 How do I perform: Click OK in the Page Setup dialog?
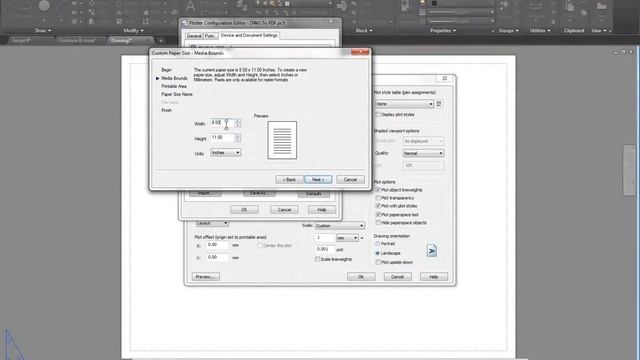(361, 277)
